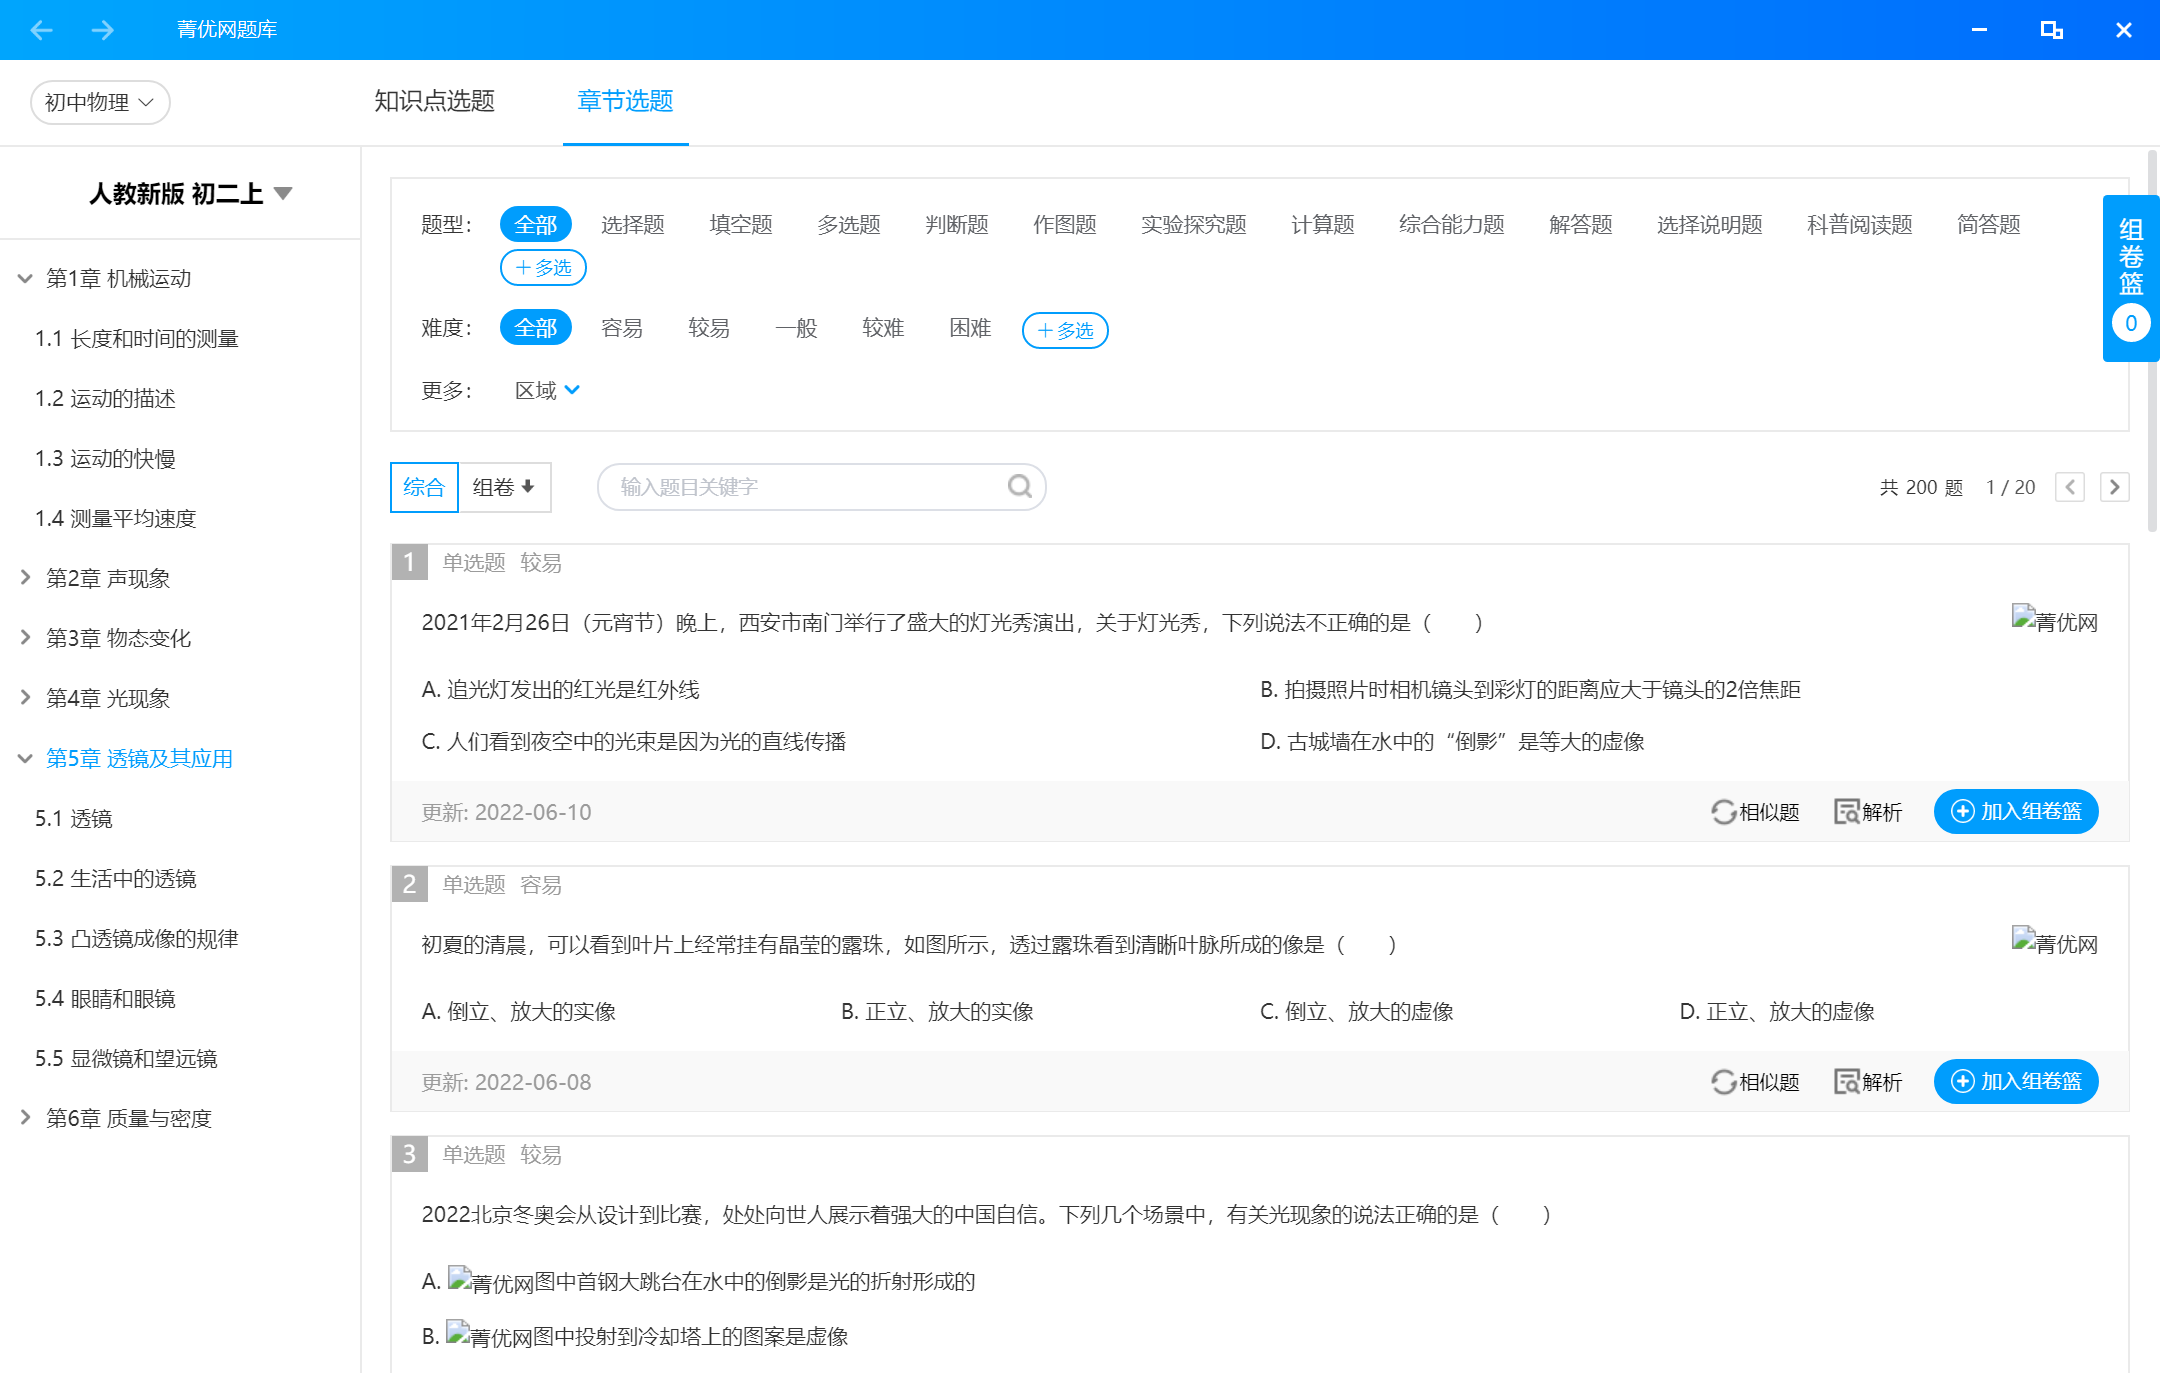
Task: Filter question type by 实验探究题
Action: [x=1194, y=224]
